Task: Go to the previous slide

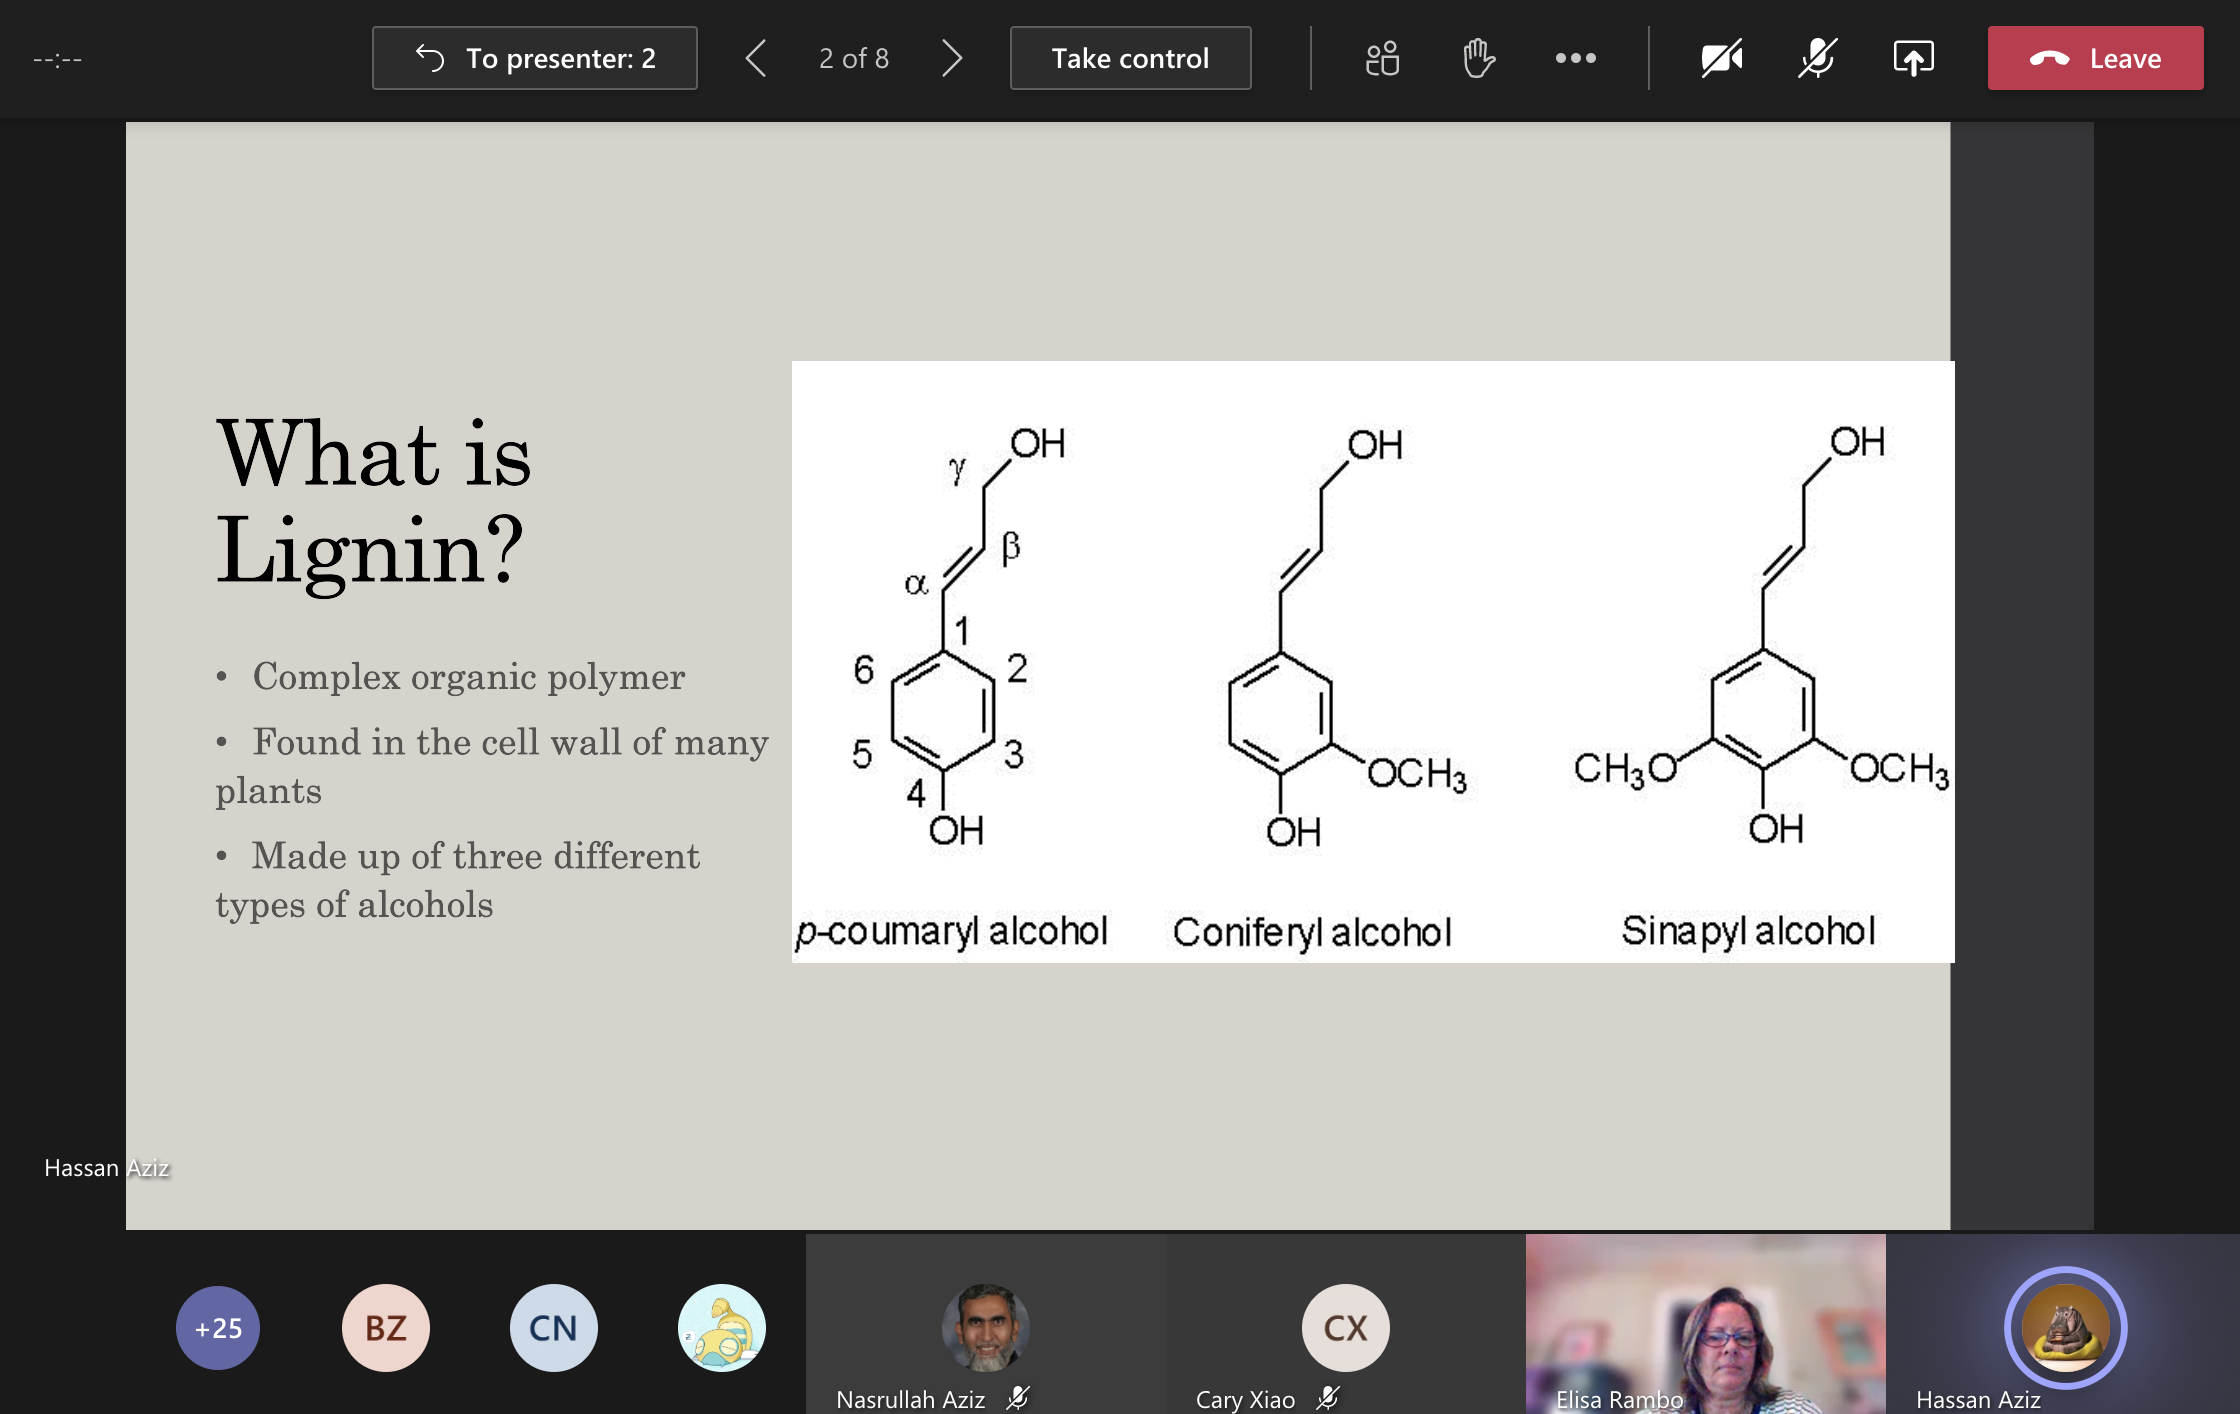Action: pos(757,59)
